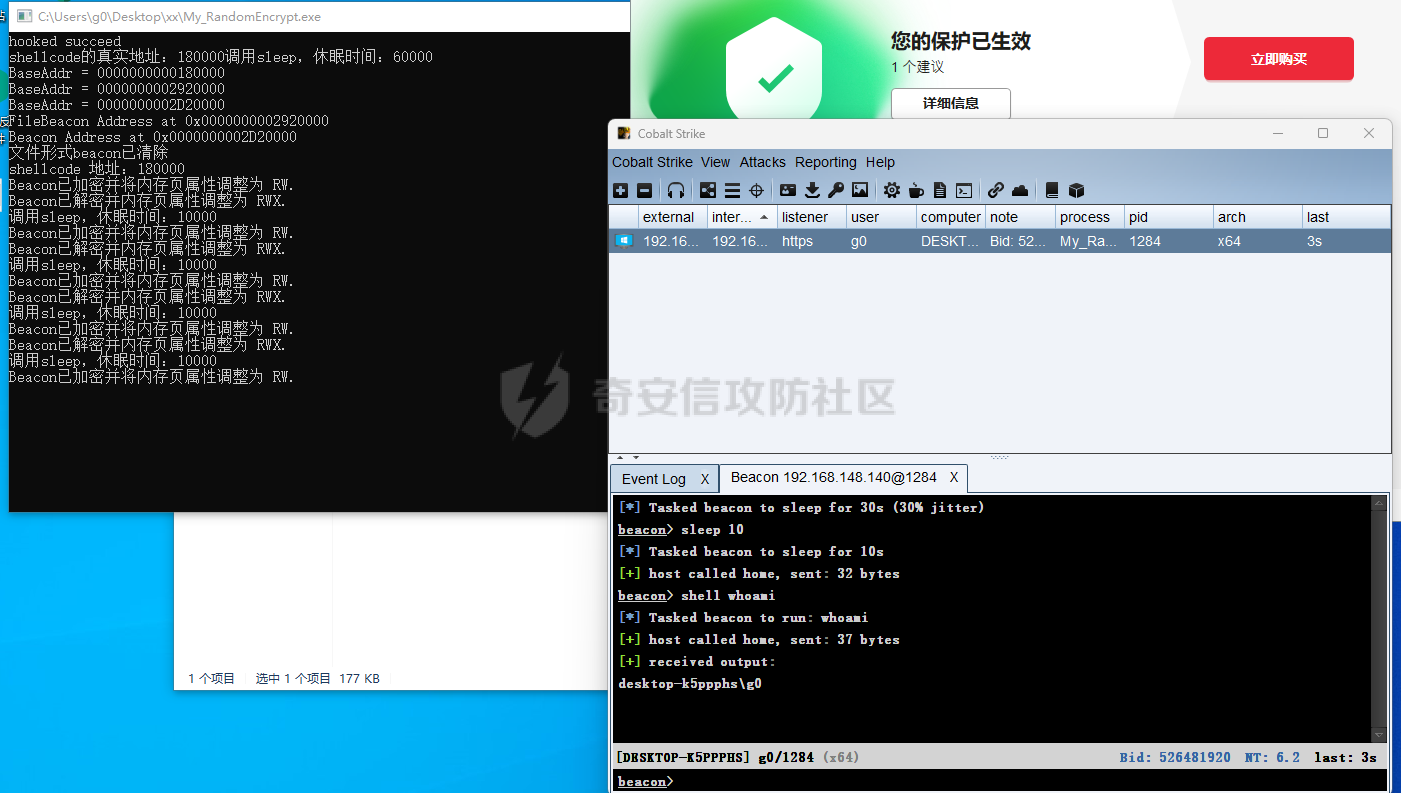This screenshot has height=793, width=1401.
Task: Click "Bid: 526481920" in the status bar
Action: 1175,757
